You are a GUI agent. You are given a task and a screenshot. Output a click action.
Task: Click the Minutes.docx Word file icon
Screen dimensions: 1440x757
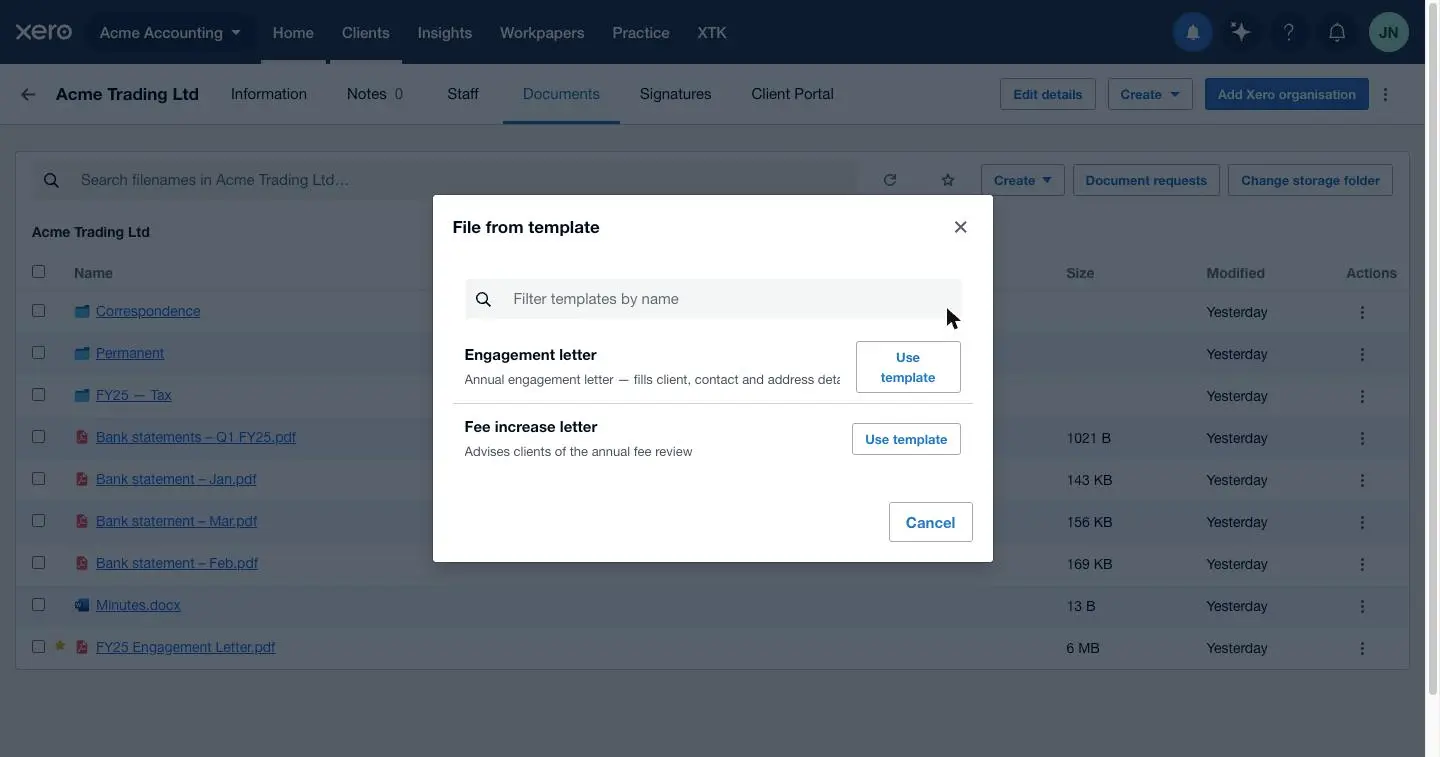82,605
